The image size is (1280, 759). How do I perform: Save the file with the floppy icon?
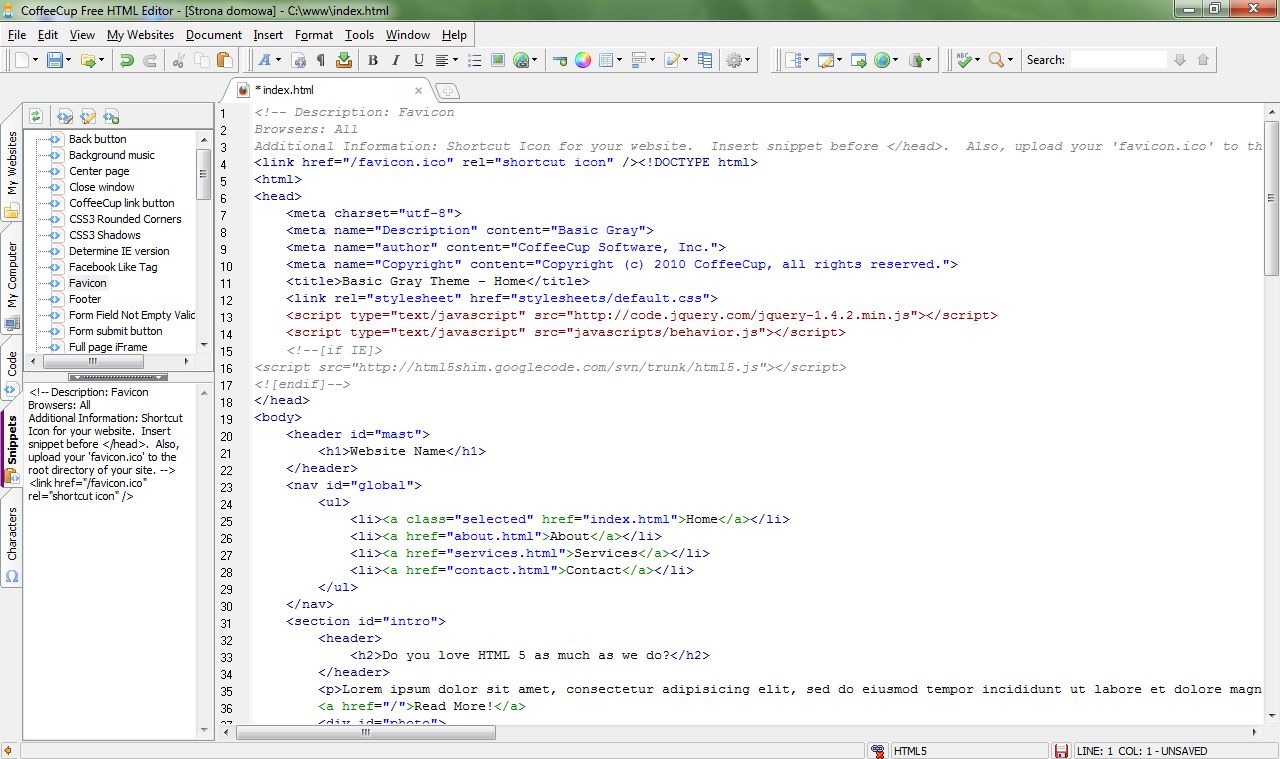[x=54, y=60]
